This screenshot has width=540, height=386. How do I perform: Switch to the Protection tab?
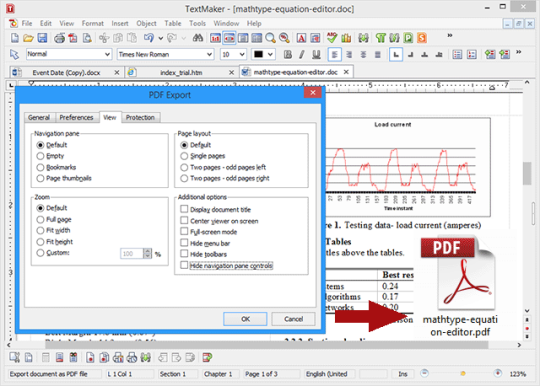point(140,117)
